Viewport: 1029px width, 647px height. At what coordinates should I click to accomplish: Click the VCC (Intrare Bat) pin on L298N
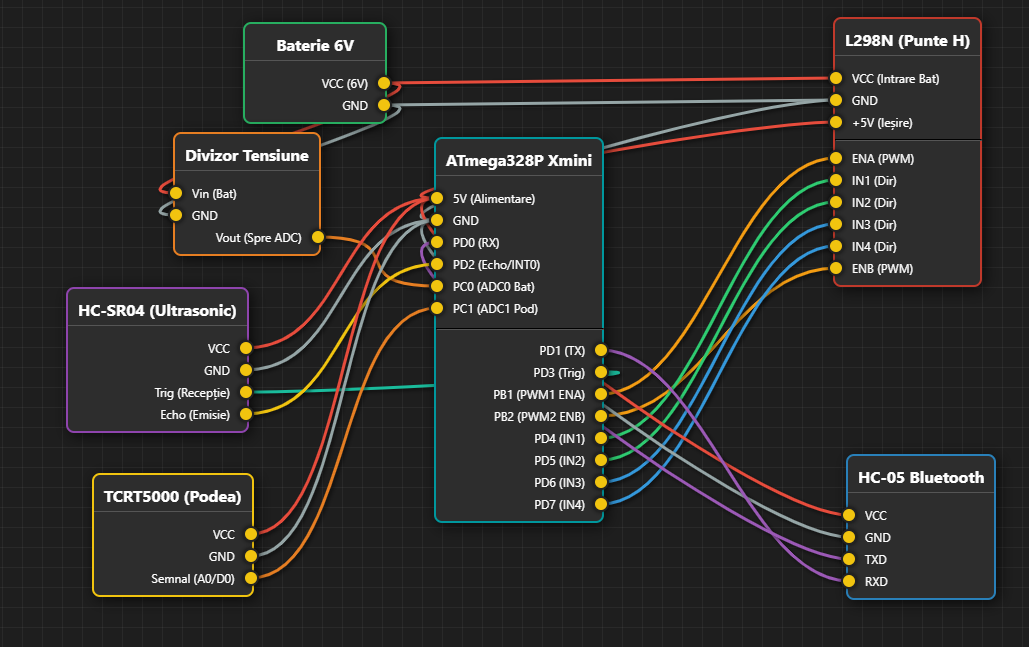835,78
